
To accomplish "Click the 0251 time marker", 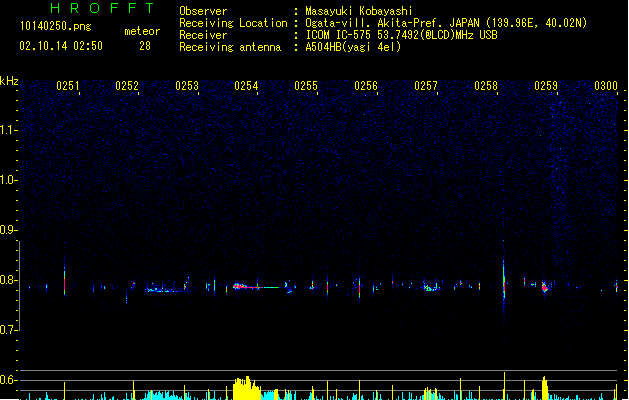I will [68, 86].
